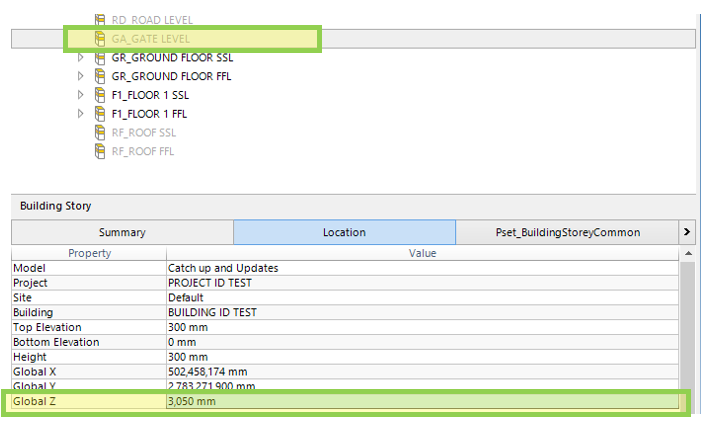Click the 'Building Story' panel heading
719x426 pixels.
pyautogui.click(x=55, y=206)
